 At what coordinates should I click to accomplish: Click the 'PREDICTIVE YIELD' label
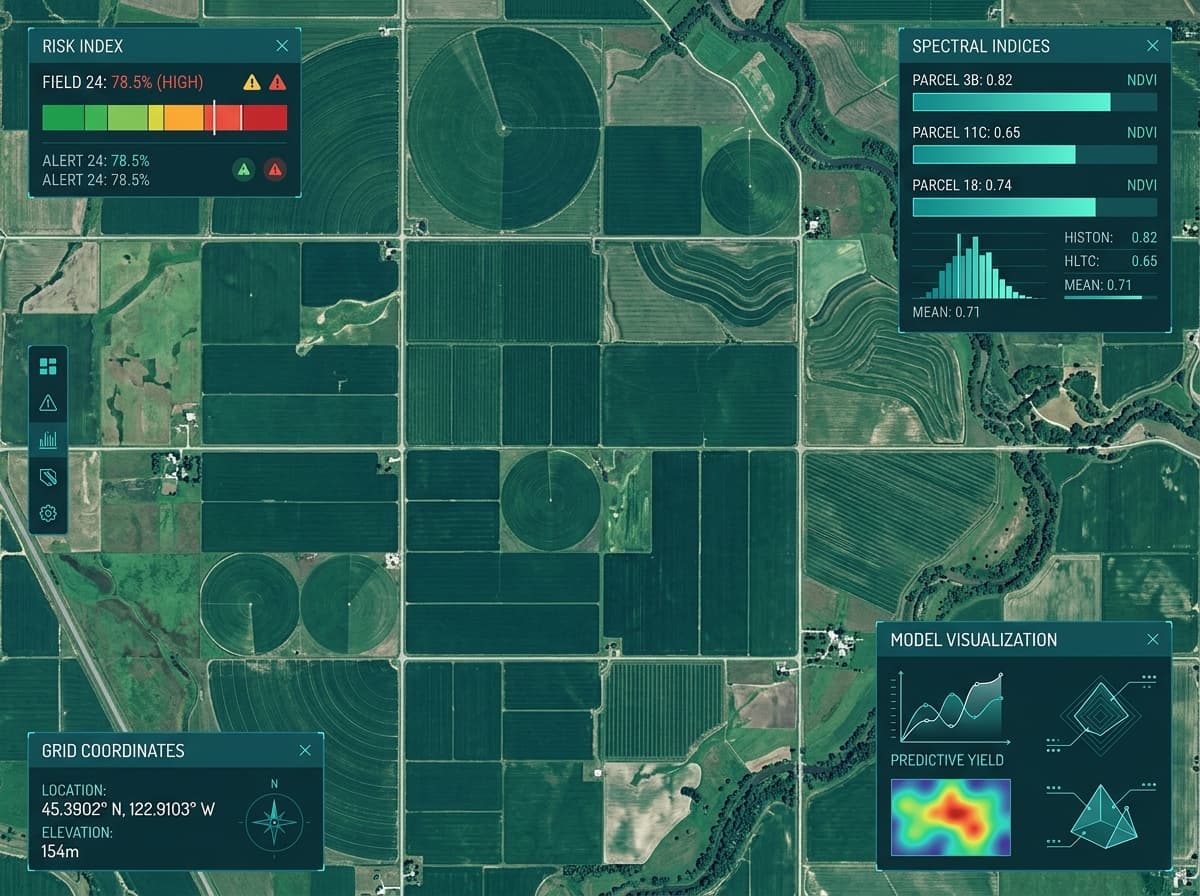[x=947, y=760]
